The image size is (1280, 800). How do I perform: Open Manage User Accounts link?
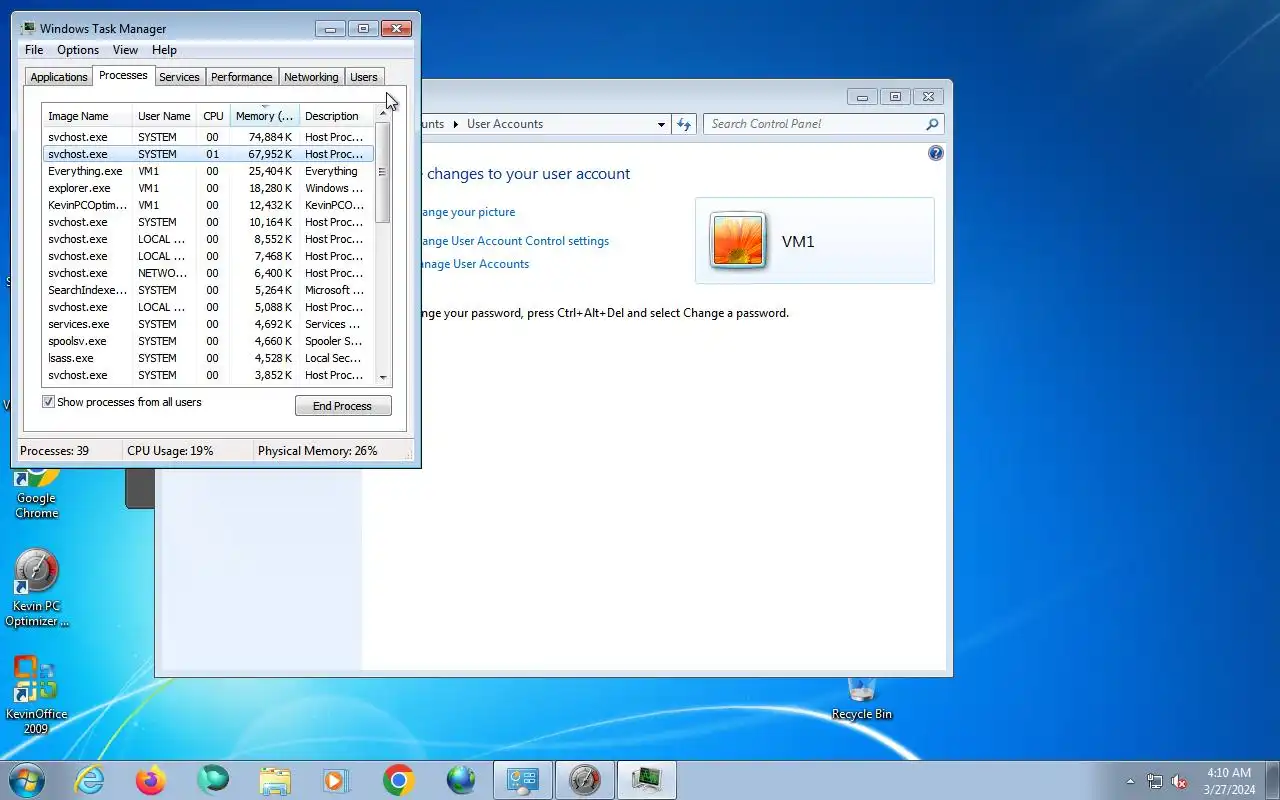pos(472,264)
